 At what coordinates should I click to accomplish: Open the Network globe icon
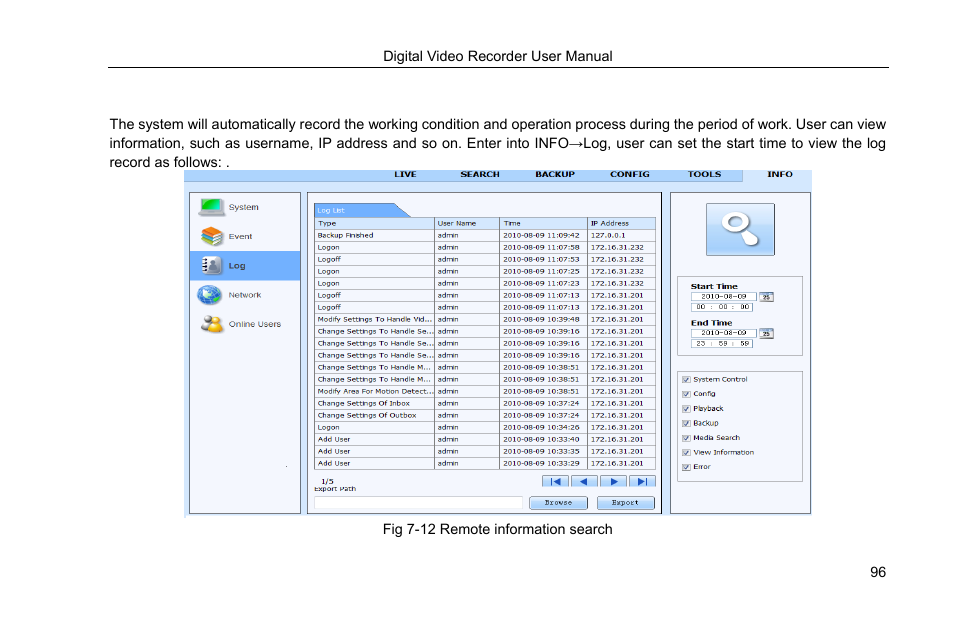209,294
